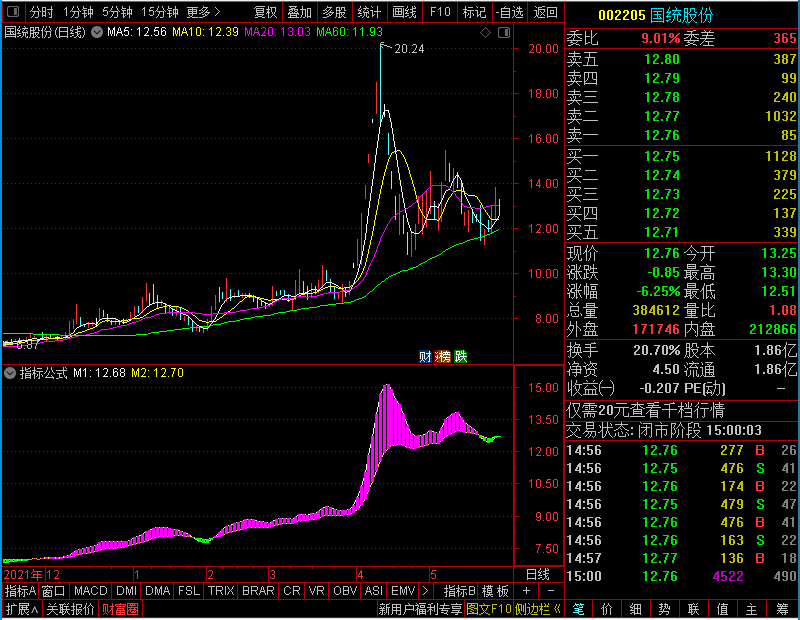Open the 统计 function

point(369,12)
